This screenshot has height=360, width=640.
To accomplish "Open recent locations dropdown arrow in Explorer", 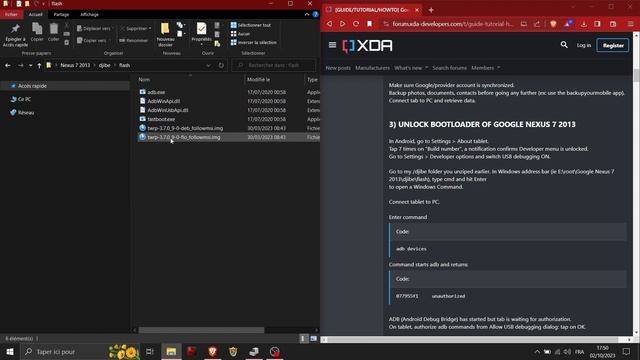I will [x=31, y=65].
